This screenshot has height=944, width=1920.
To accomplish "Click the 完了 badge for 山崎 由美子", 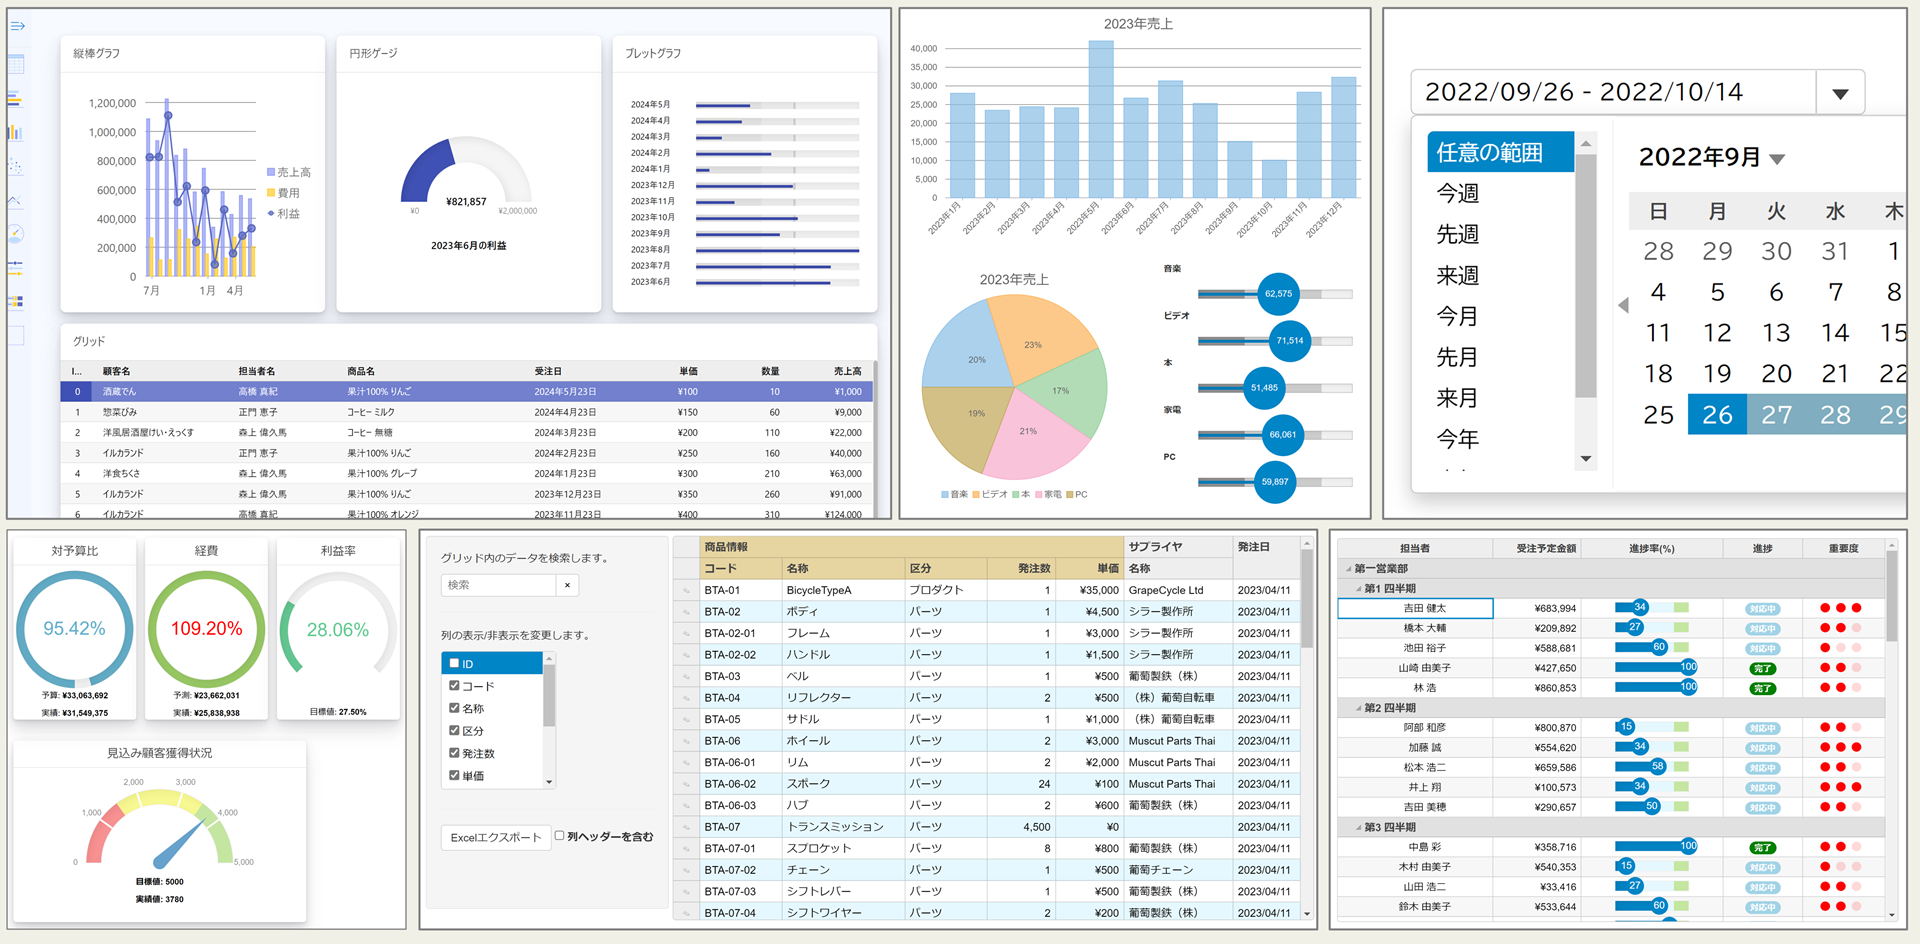I will click(1762, 668).
